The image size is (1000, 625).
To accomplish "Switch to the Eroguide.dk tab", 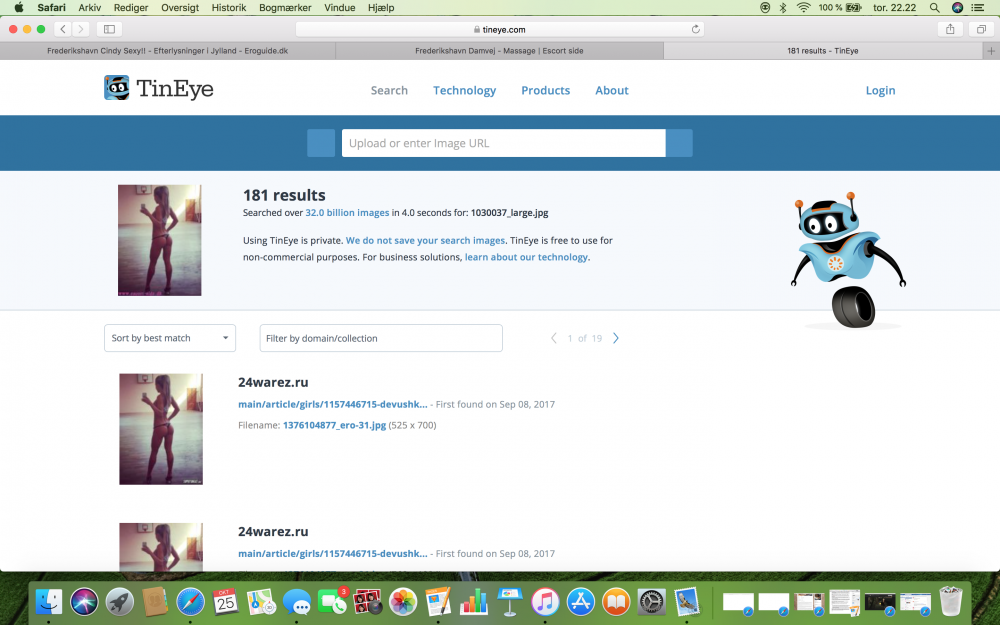I will 168,51.
